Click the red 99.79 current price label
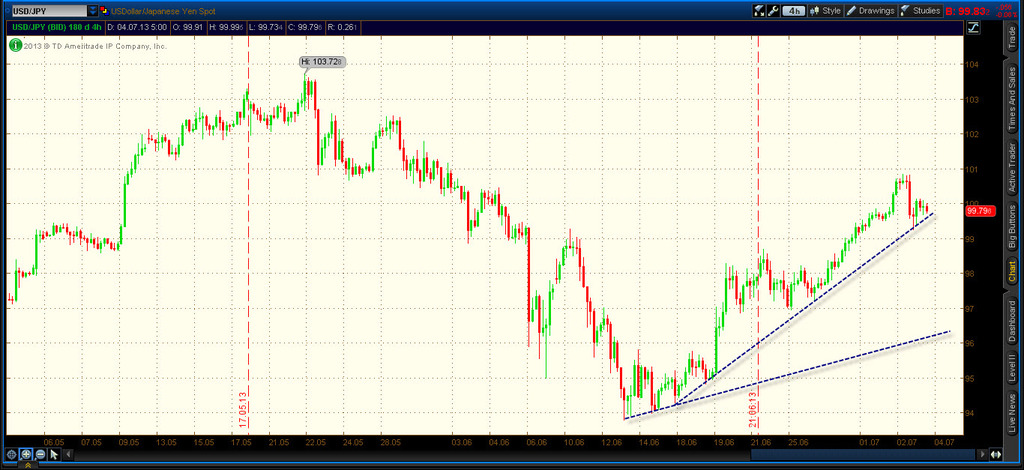The height and width of the screenshot is (470, 1024). click(x=980, y=211)
